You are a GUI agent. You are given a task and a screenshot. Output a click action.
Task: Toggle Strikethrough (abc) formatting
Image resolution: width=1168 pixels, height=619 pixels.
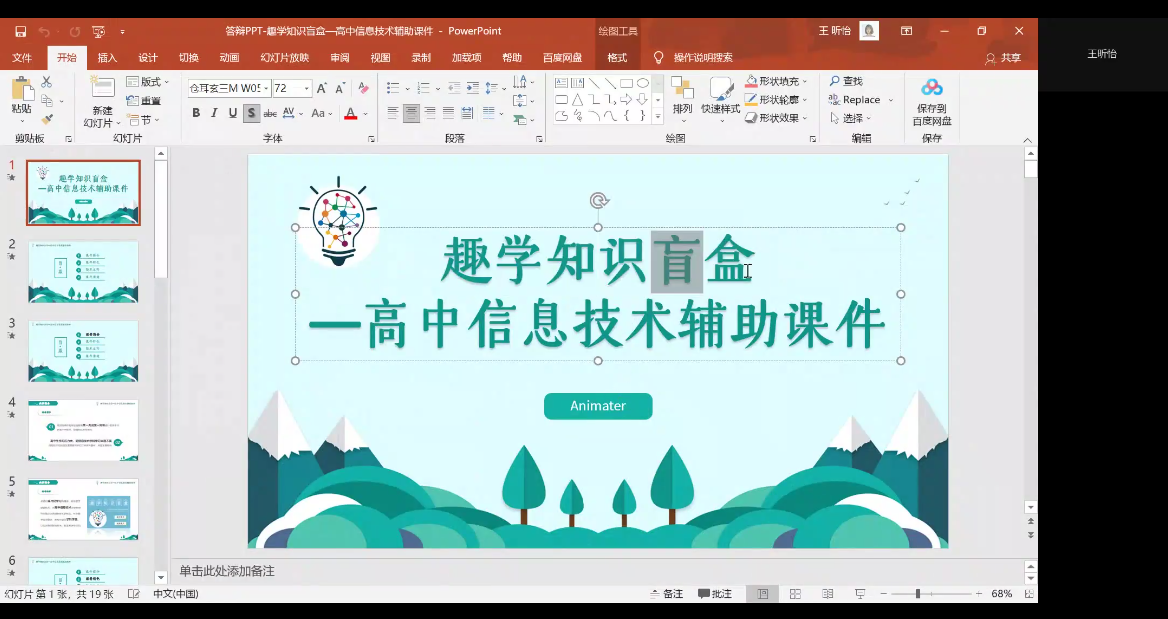point(270,113)
